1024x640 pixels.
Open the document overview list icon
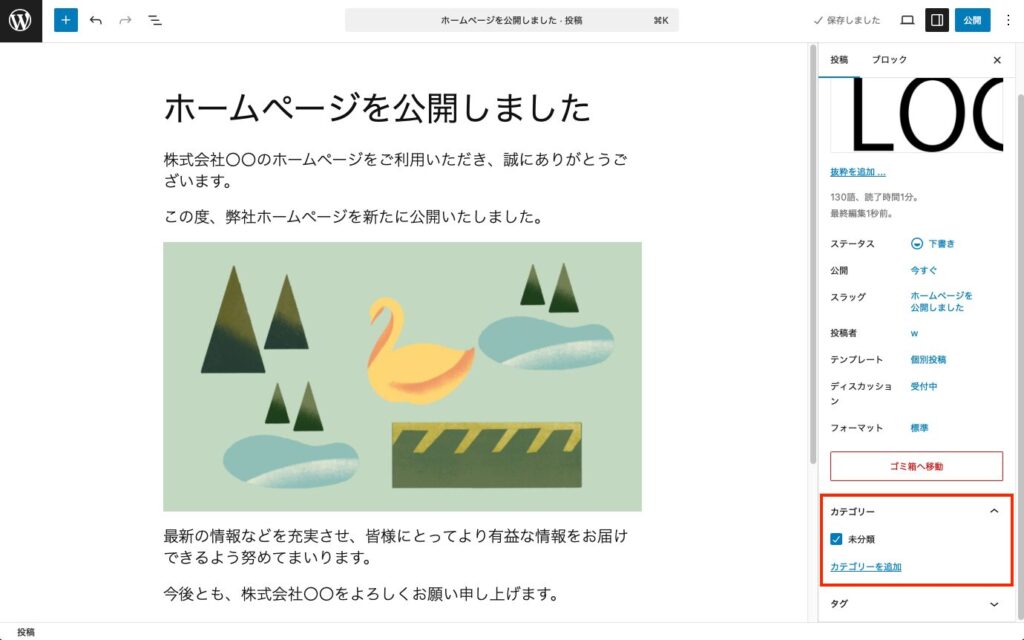[154, 19]
